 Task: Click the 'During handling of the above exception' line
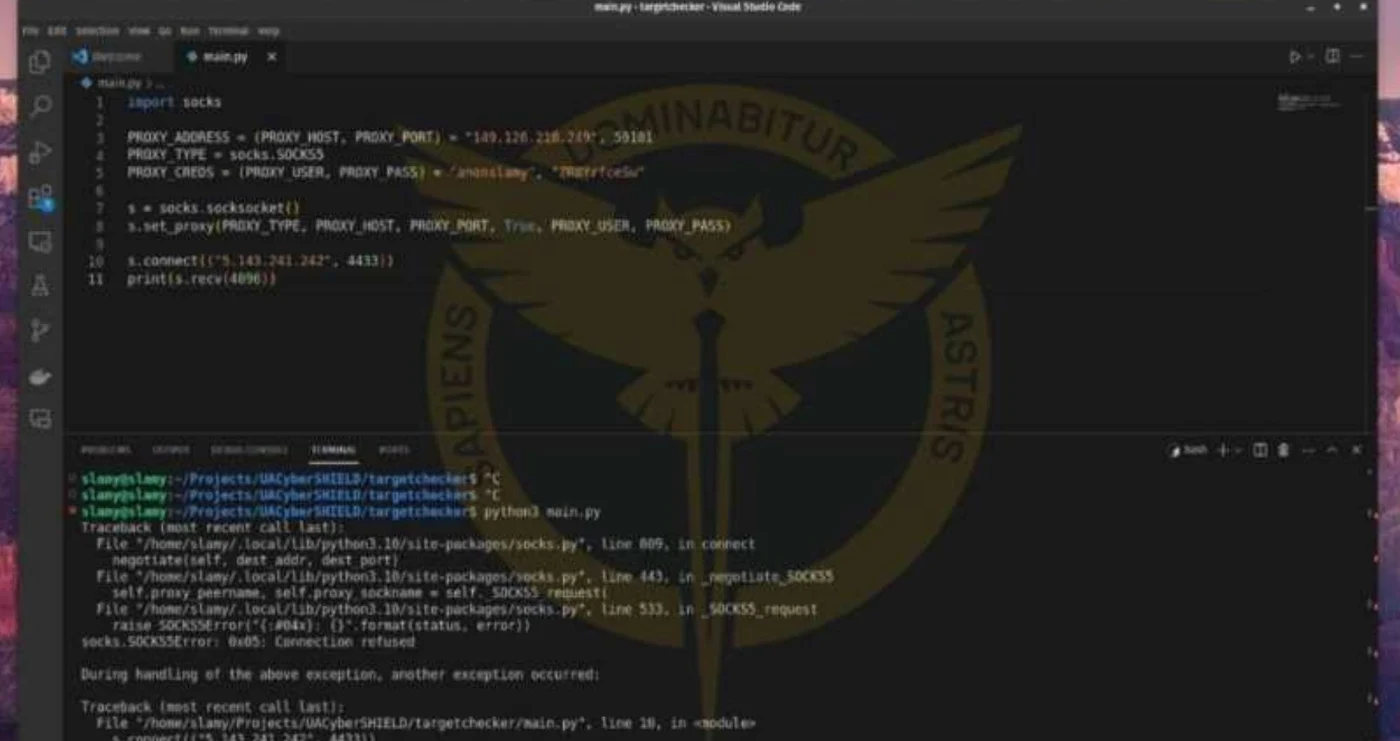[340, 675]
